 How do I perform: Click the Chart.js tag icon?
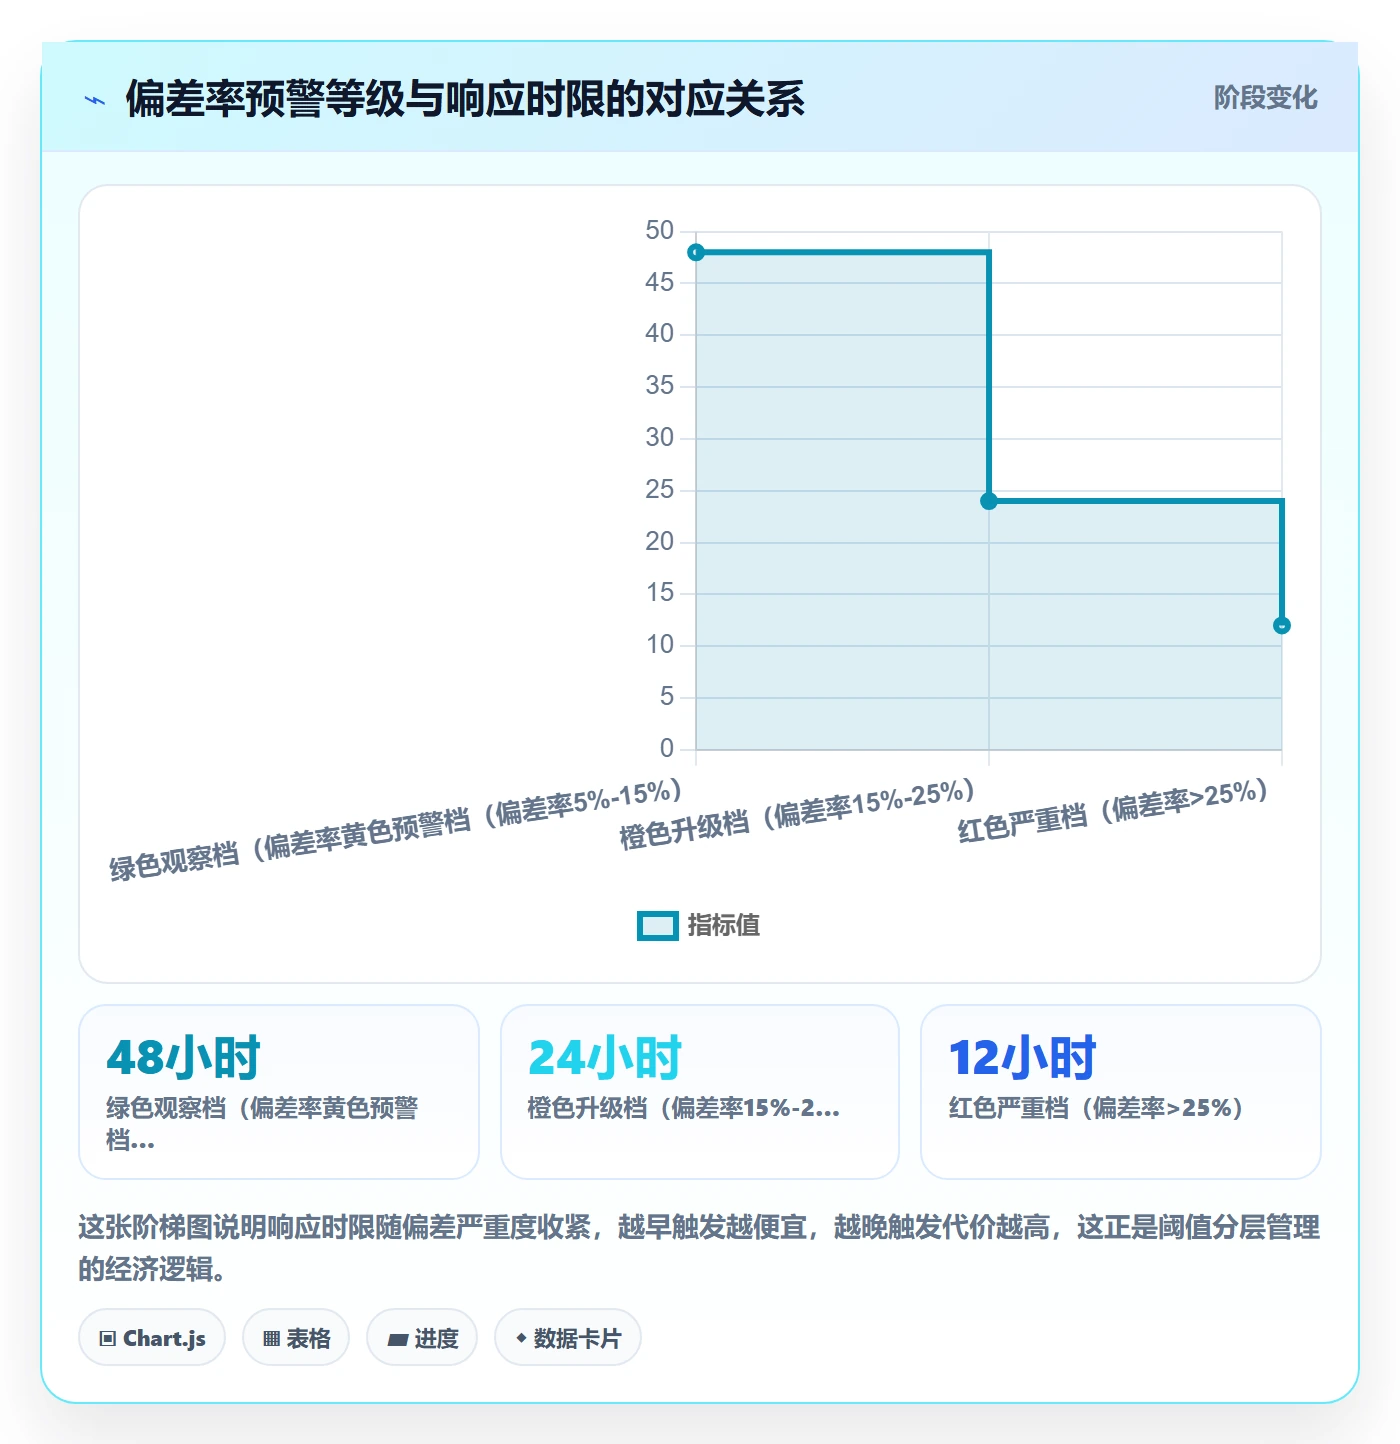pyautogui.click(x=108, y=1338)
